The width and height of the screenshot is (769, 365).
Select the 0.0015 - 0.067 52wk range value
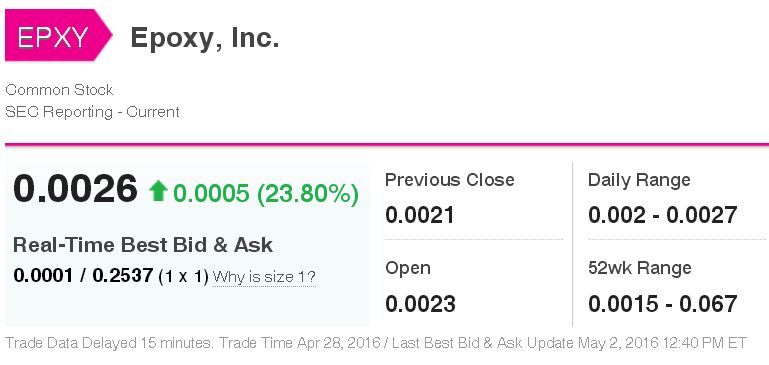663,304
